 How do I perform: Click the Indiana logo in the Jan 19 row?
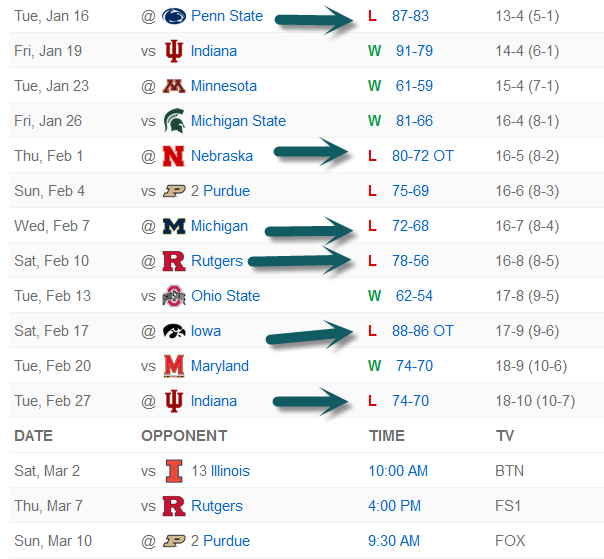[175, 51]
